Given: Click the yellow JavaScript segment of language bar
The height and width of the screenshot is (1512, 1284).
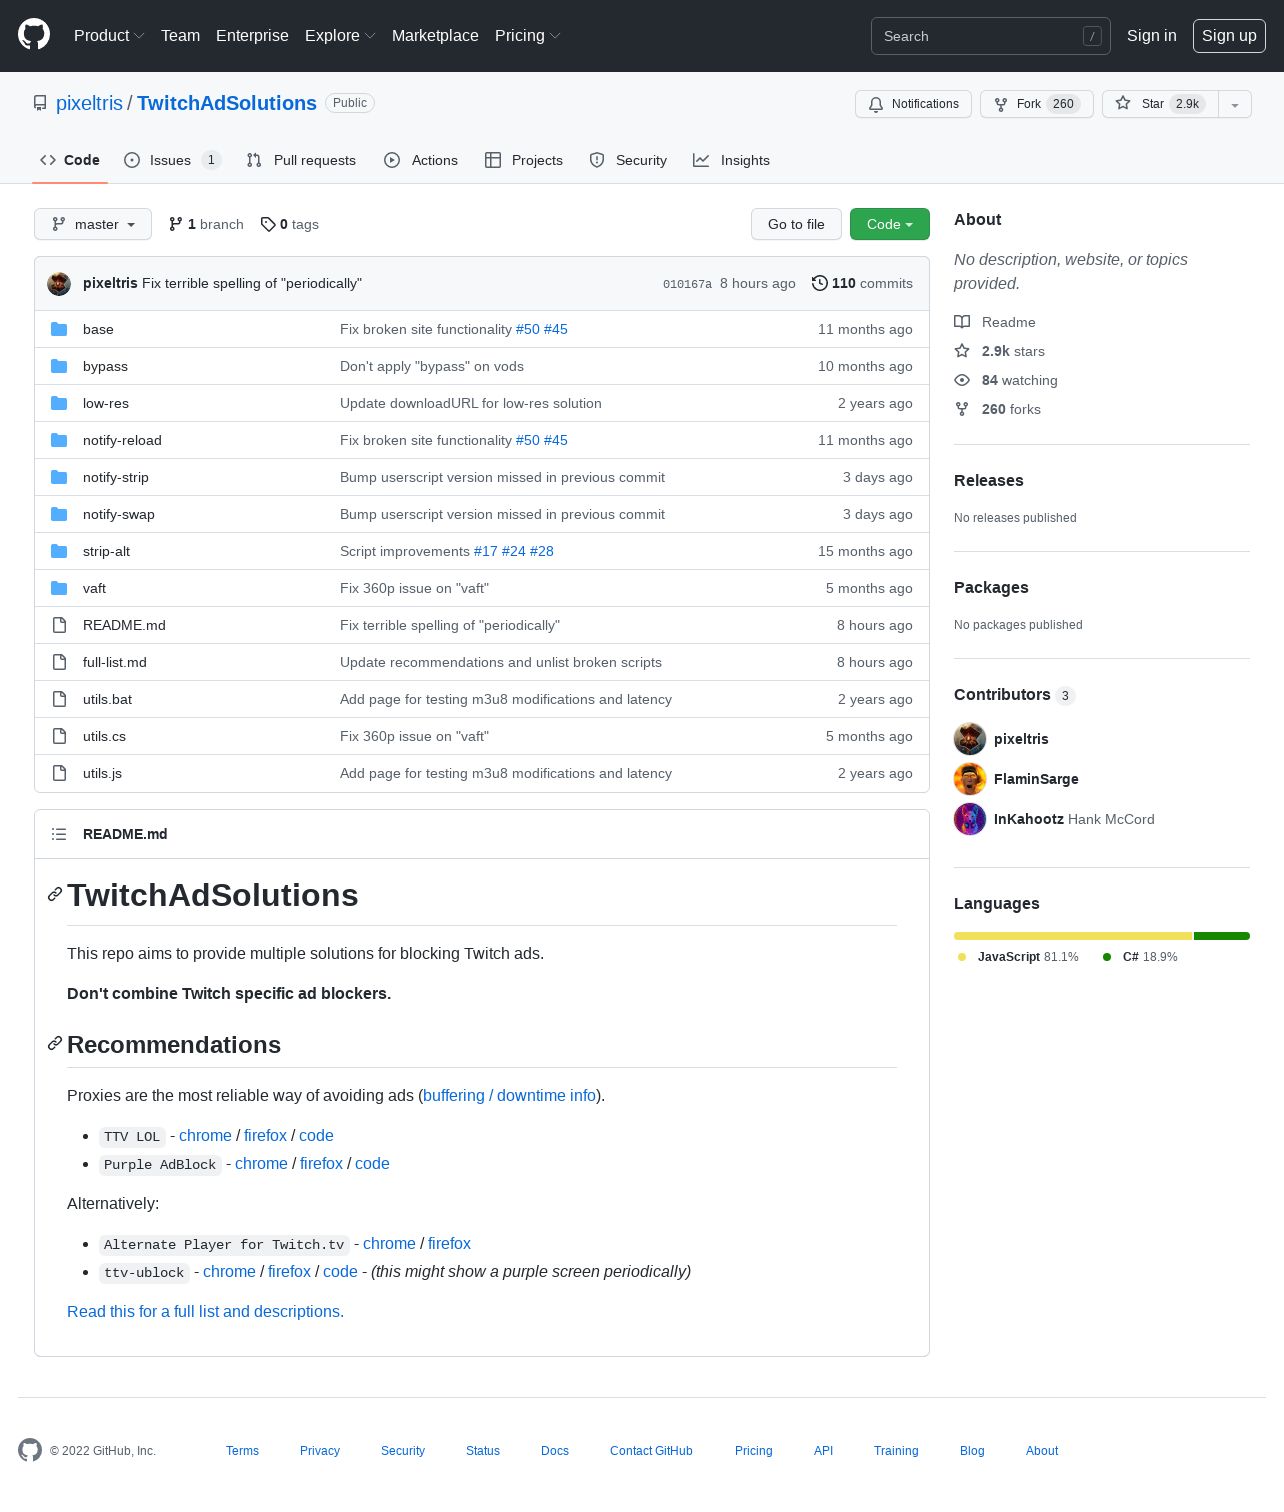Looking at the screenshot, I should tap(1073, 936).
